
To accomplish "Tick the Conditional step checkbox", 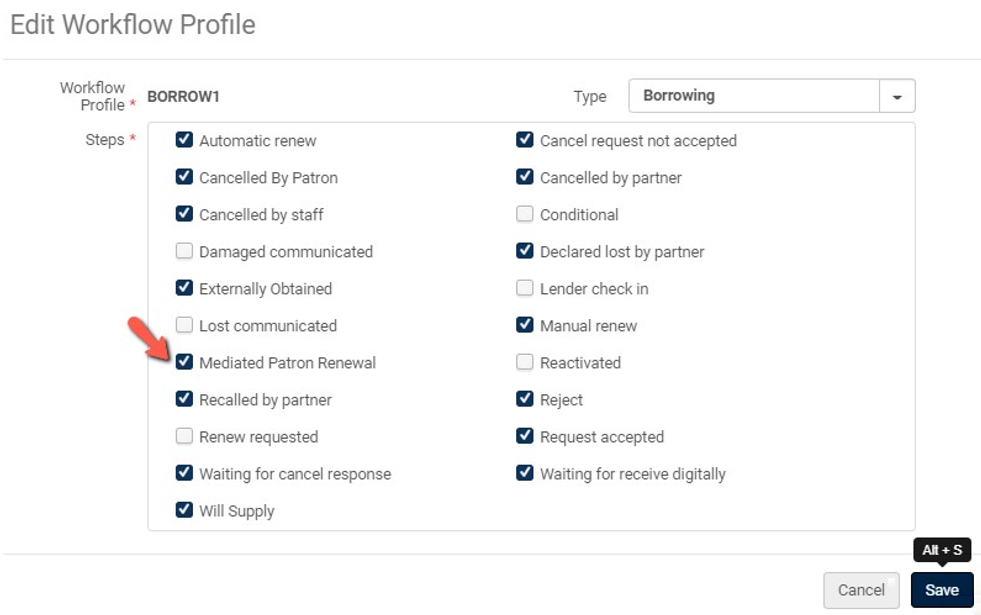I will point(524,214).
